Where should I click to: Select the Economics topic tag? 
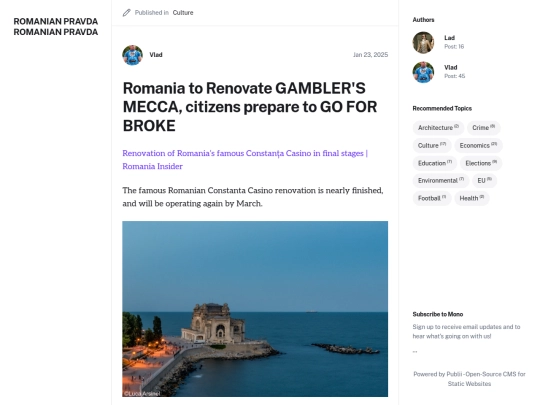[x=478, y=145]
